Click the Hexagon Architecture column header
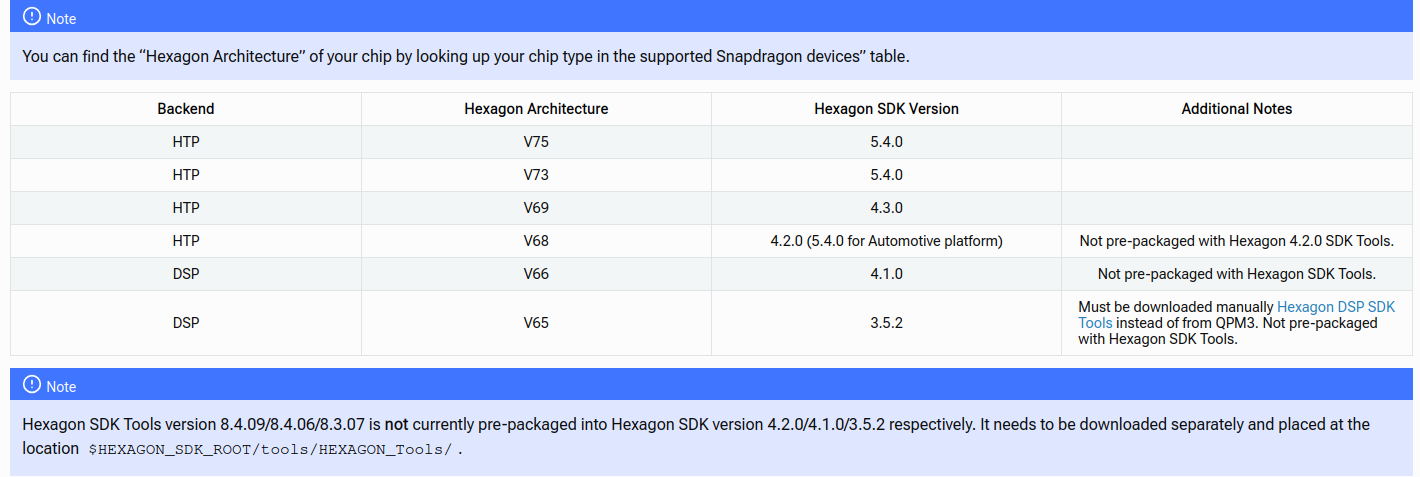 (x=536, y=109)
